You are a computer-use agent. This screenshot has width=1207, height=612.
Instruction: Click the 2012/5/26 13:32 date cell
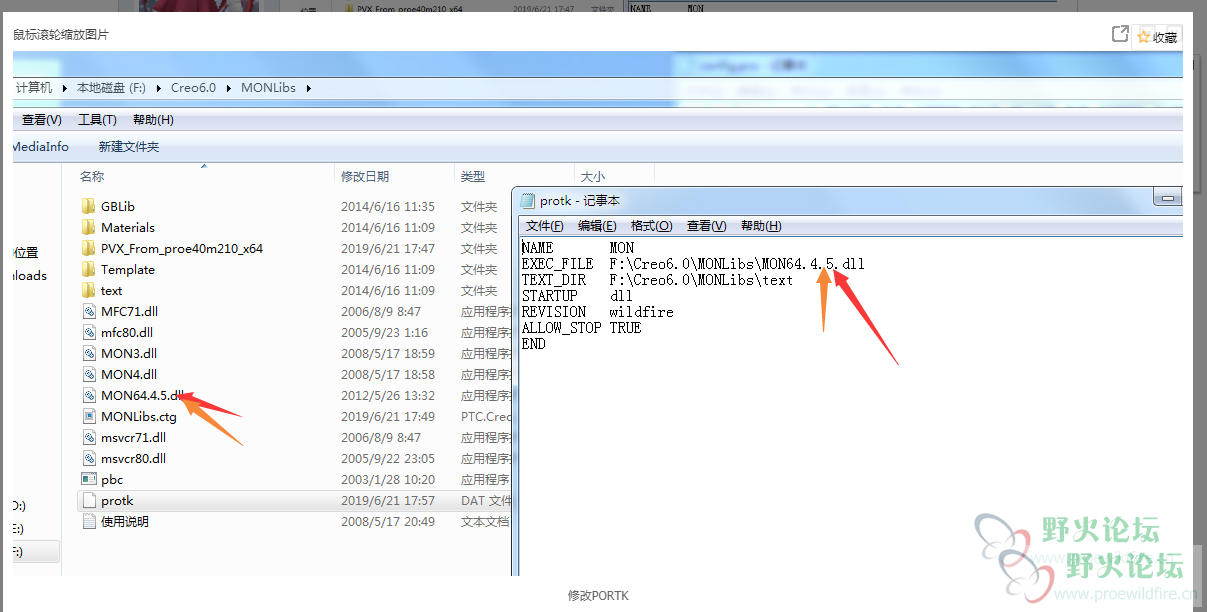coord(388,396)
